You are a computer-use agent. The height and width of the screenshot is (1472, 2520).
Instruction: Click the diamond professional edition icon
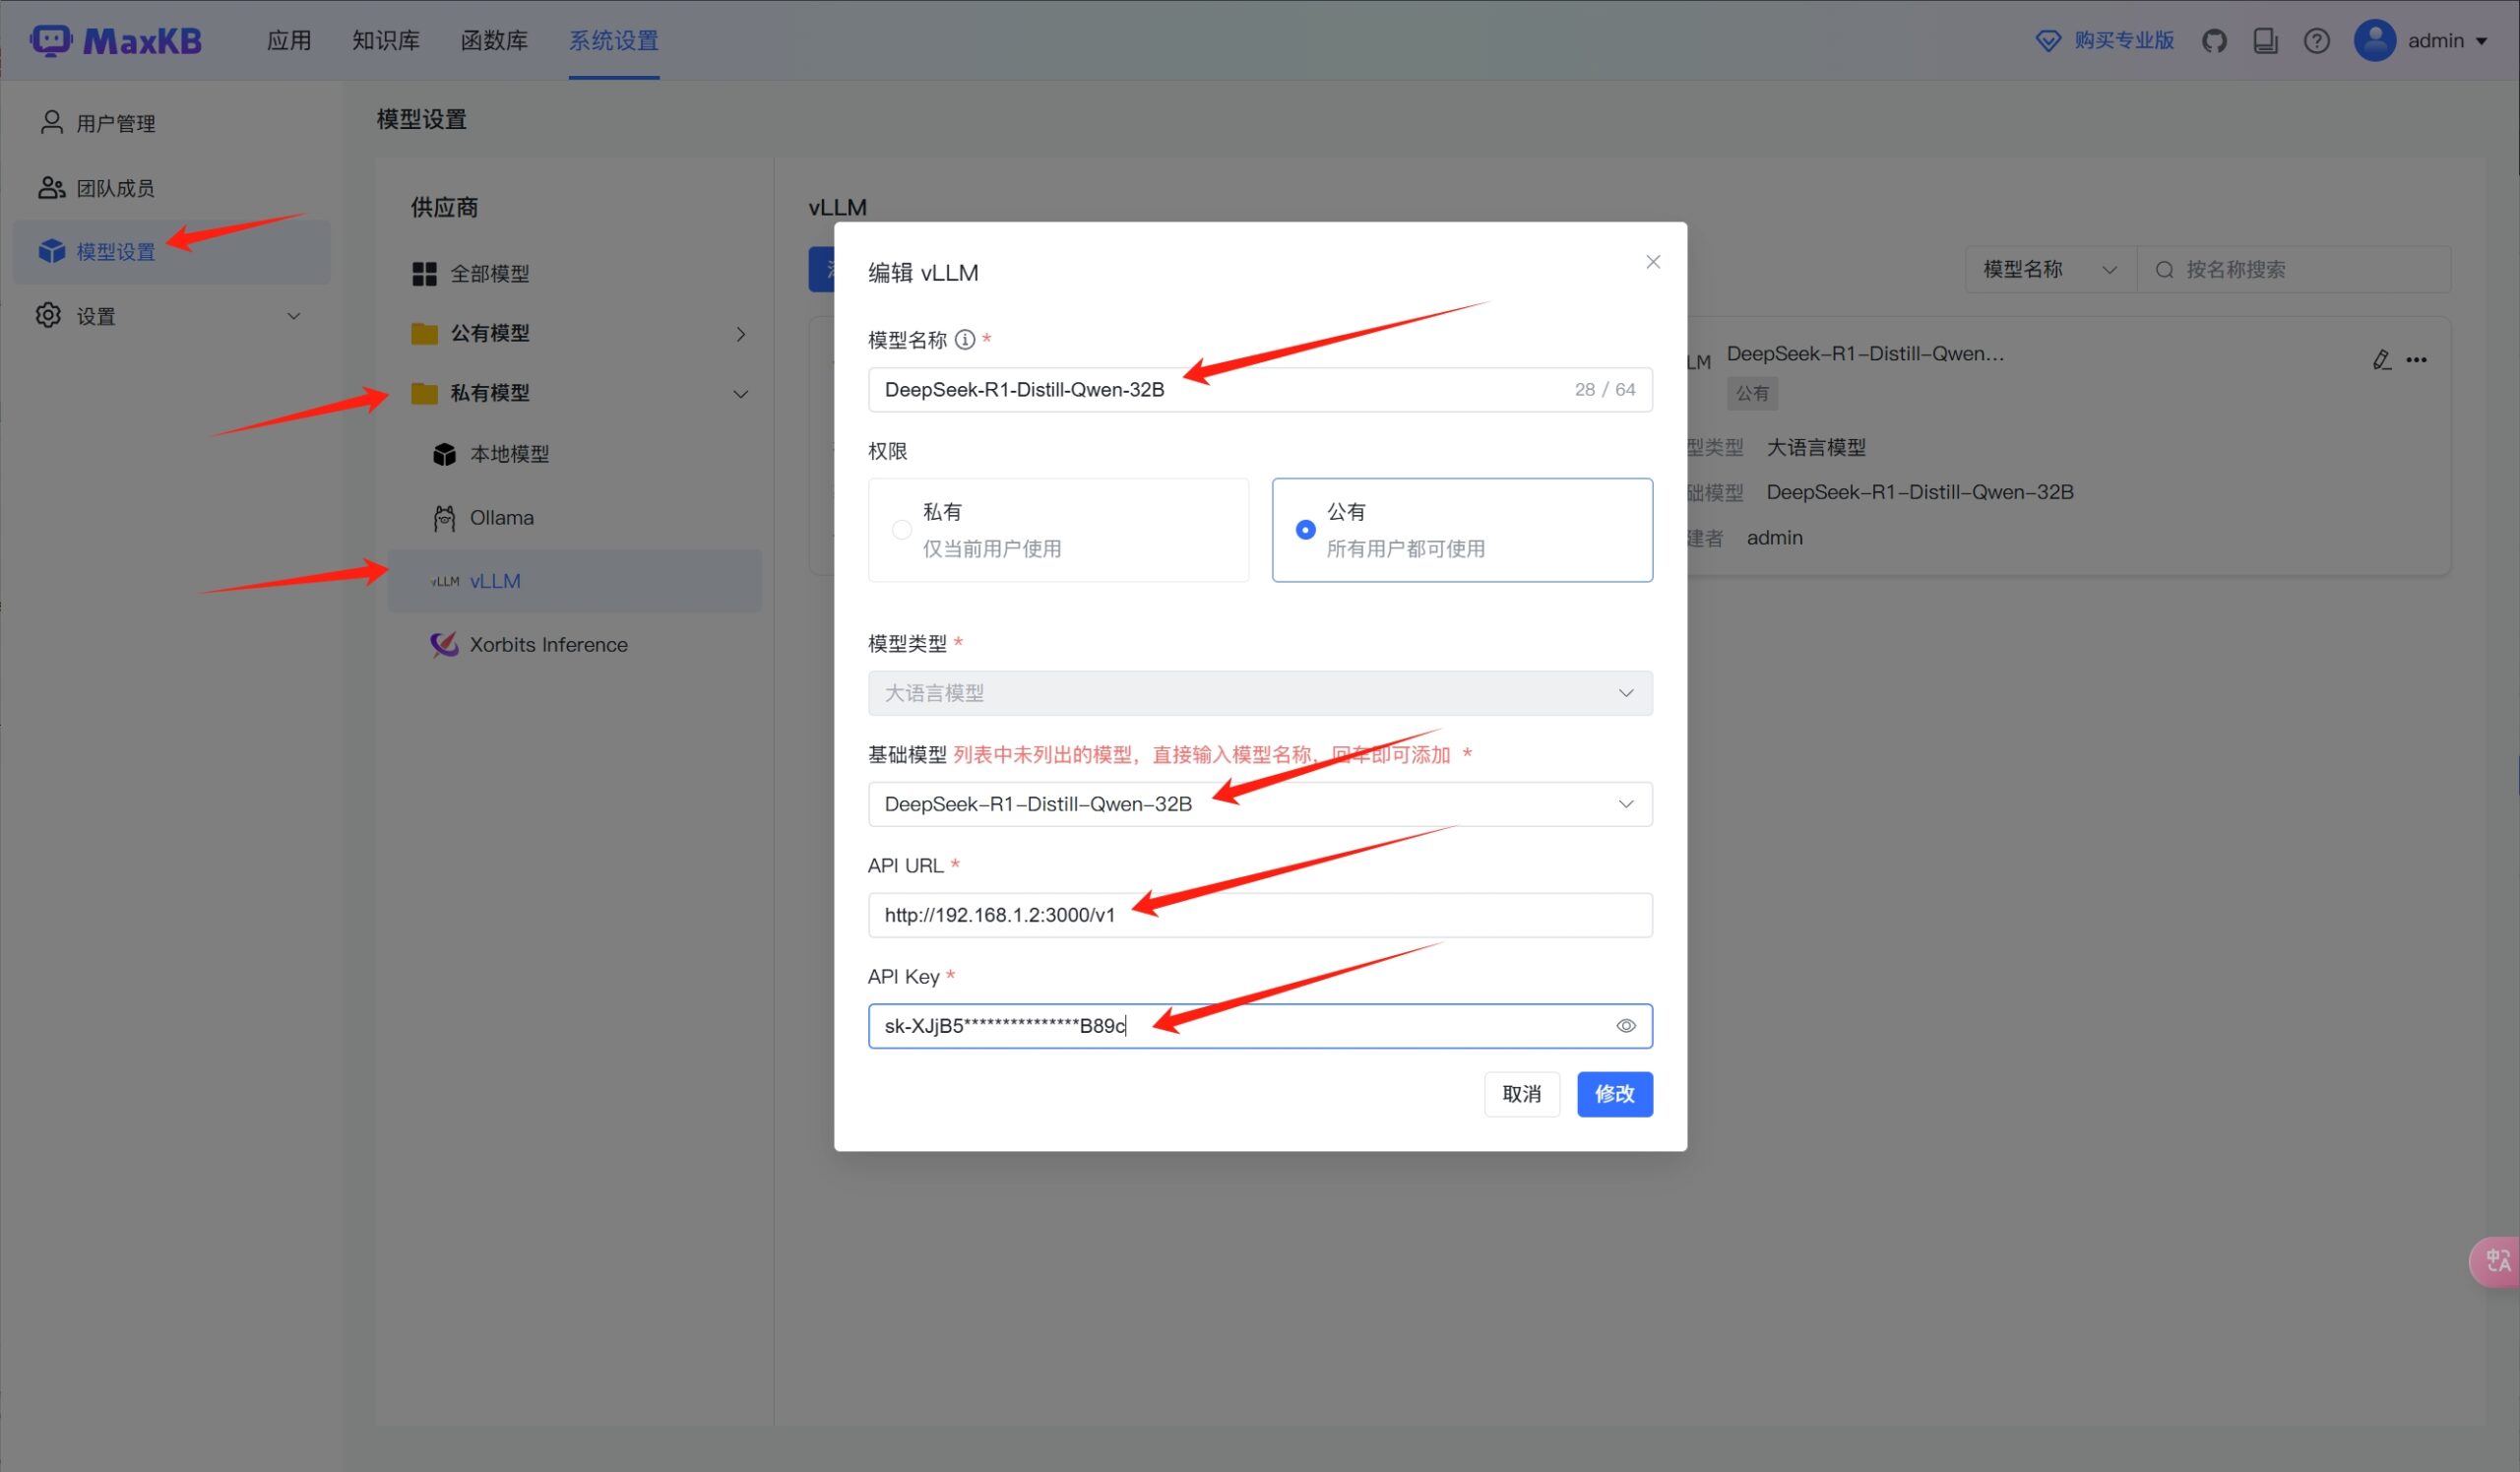(x=2048, y=41)
